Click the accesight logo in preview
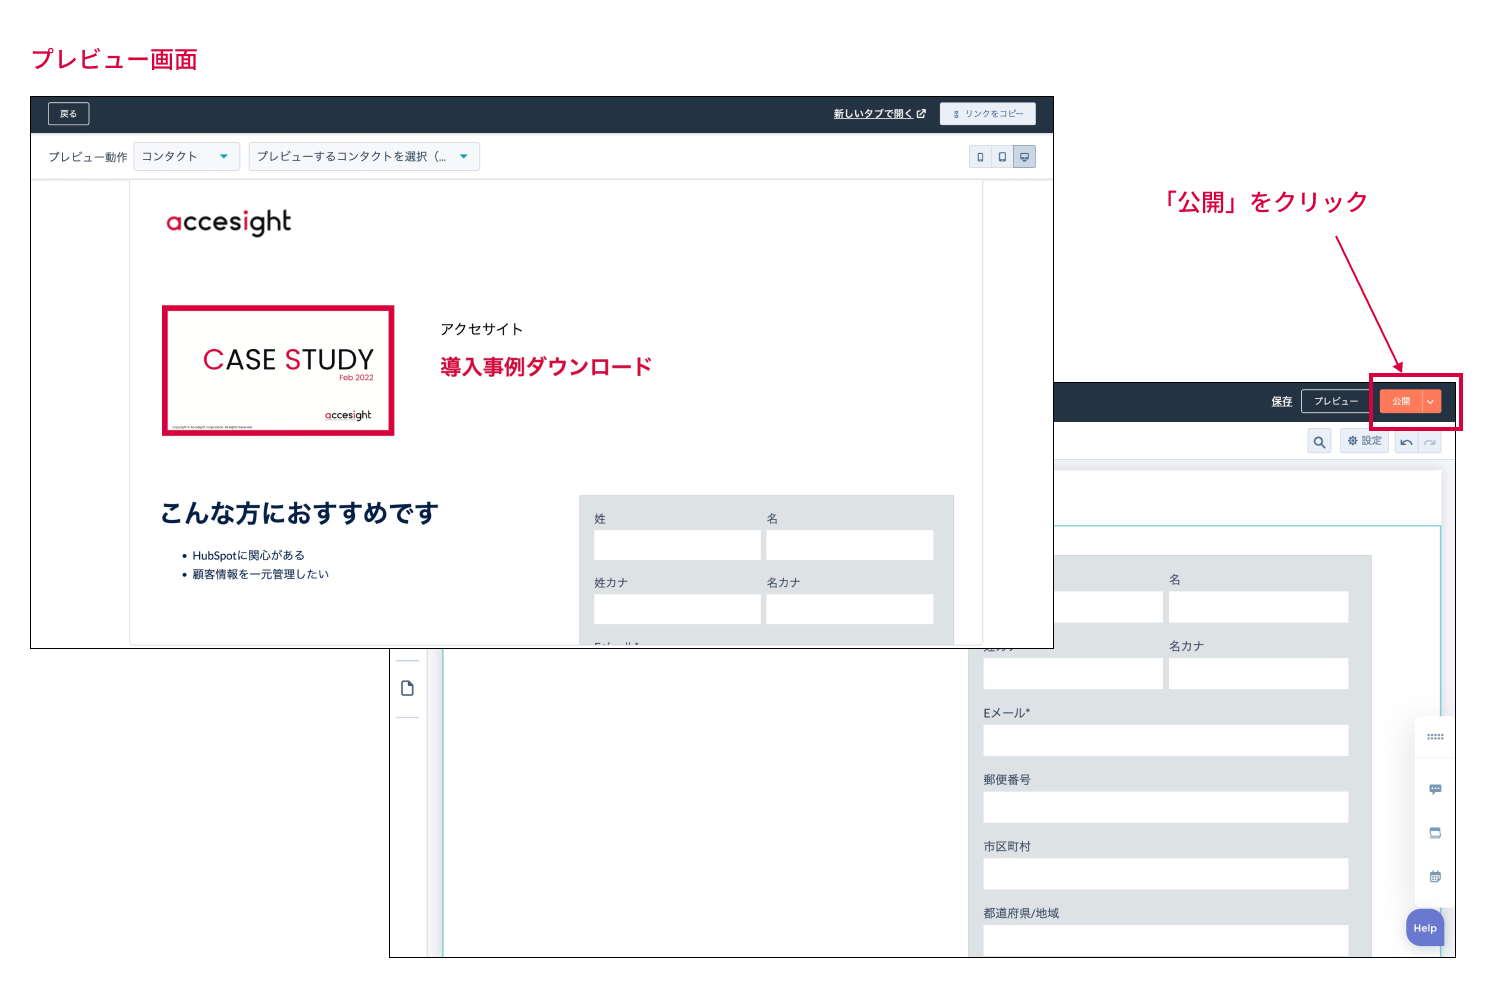The image size is (1500, 1000). coord(229,222)
